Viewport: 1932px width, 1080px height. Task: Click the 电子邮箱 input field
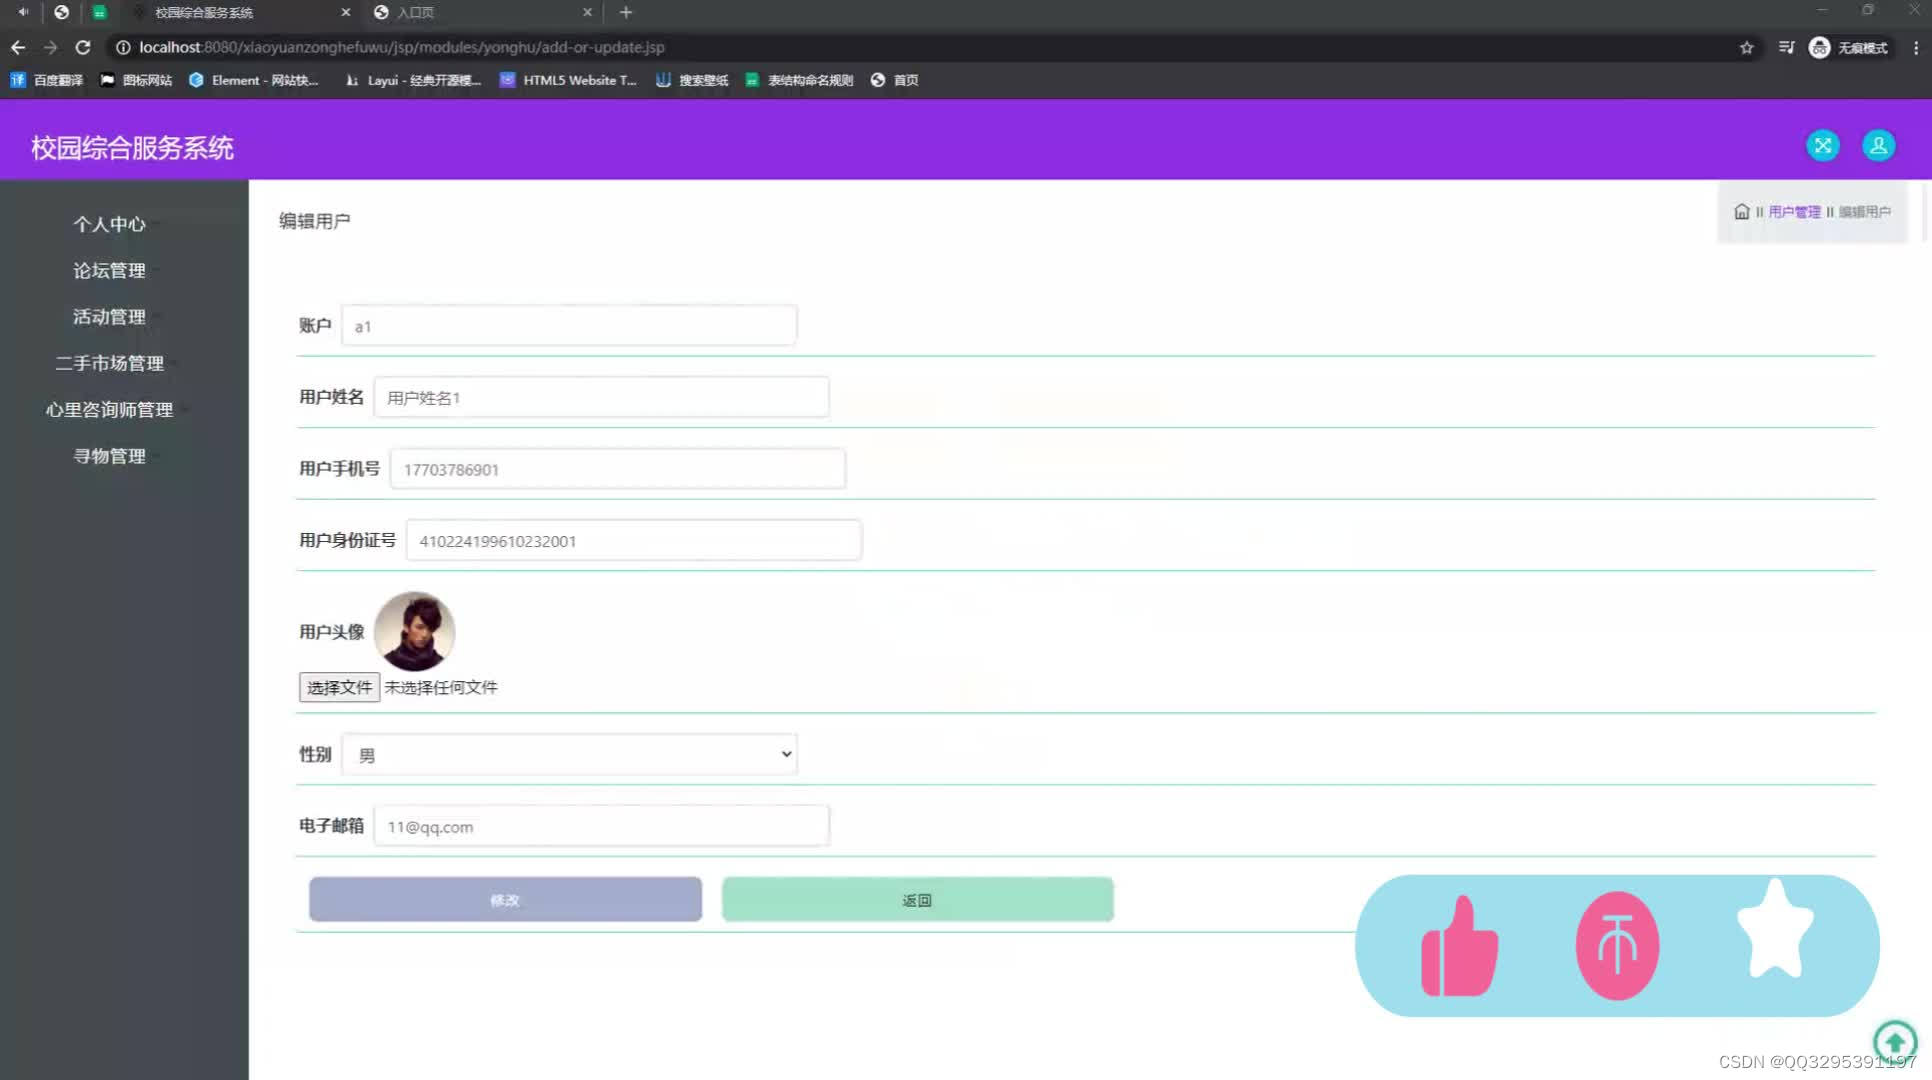point(601,825)
